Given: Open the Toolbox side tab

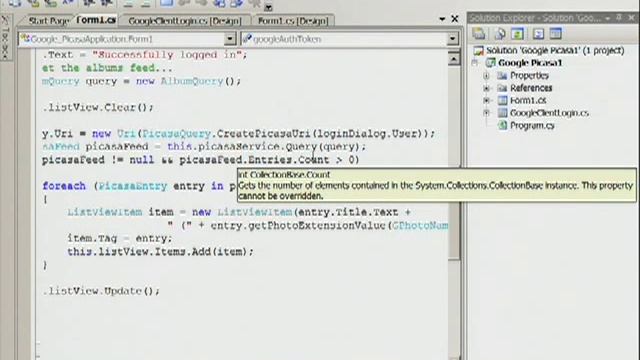Looking at the screenshot, I should point(5,38).
